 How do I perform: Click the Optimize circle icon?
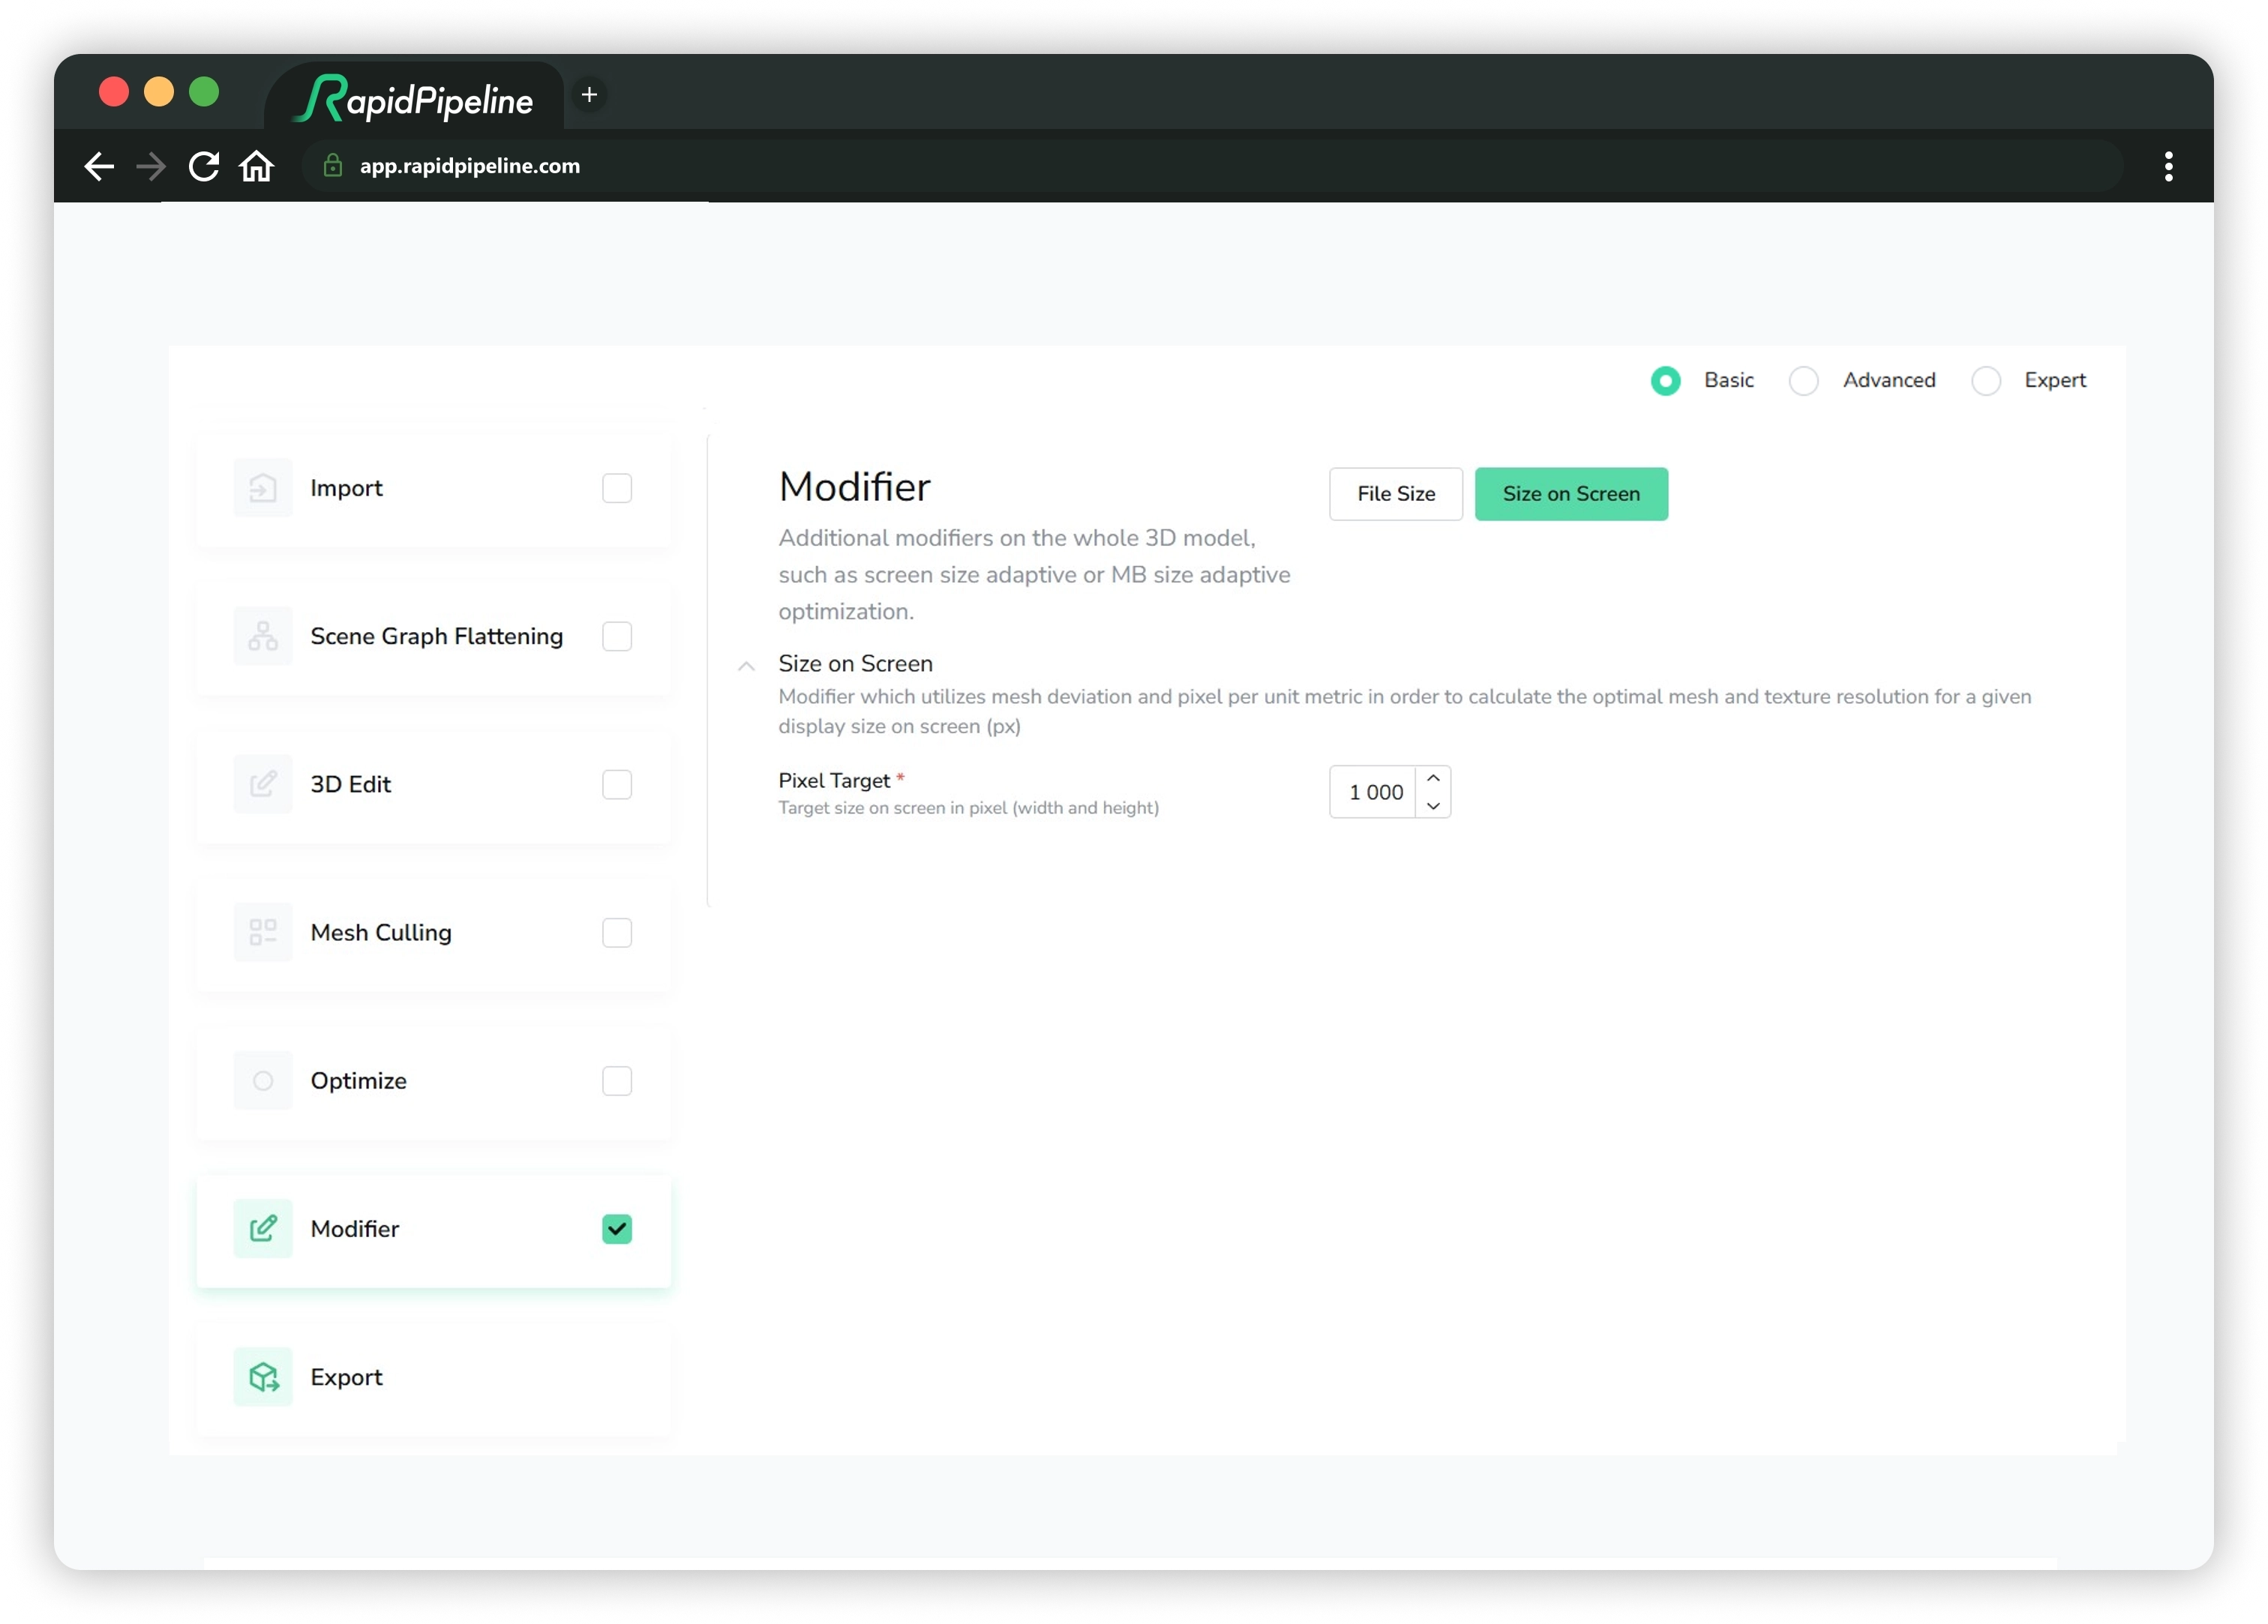click(x=262, y=1080)
